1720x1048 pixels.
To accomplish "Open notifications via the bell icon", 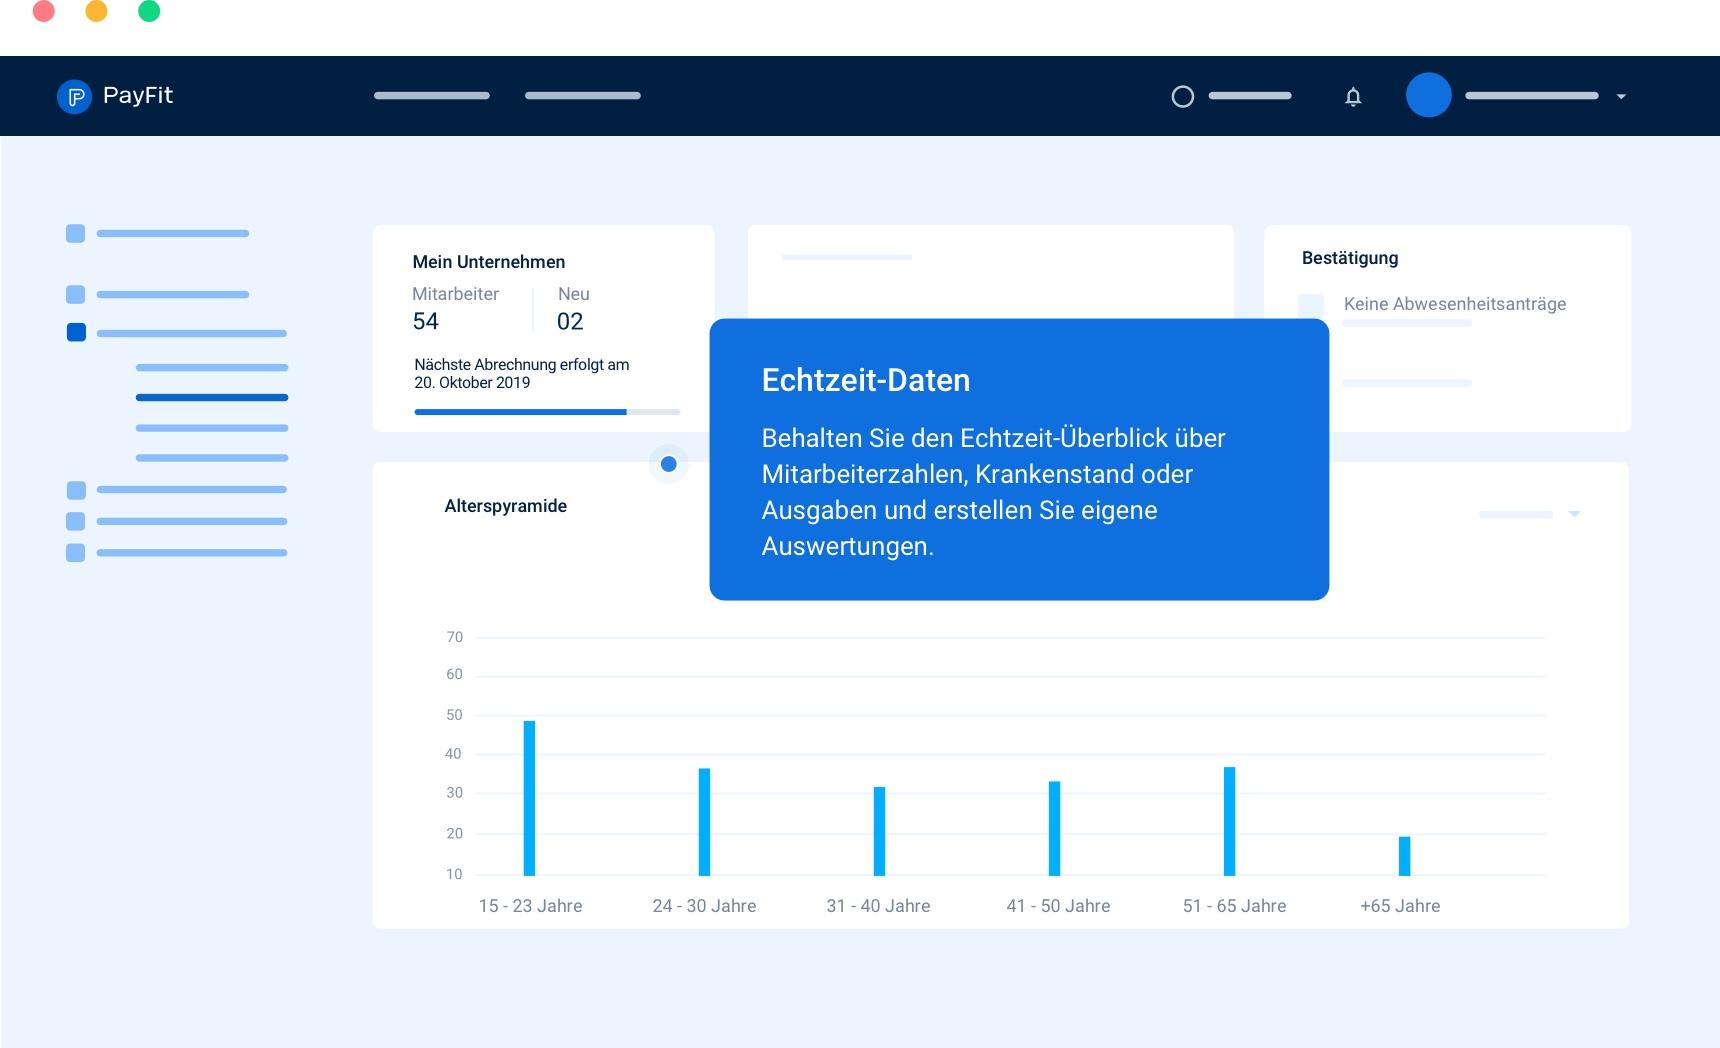I will [x=1353, y=97].
